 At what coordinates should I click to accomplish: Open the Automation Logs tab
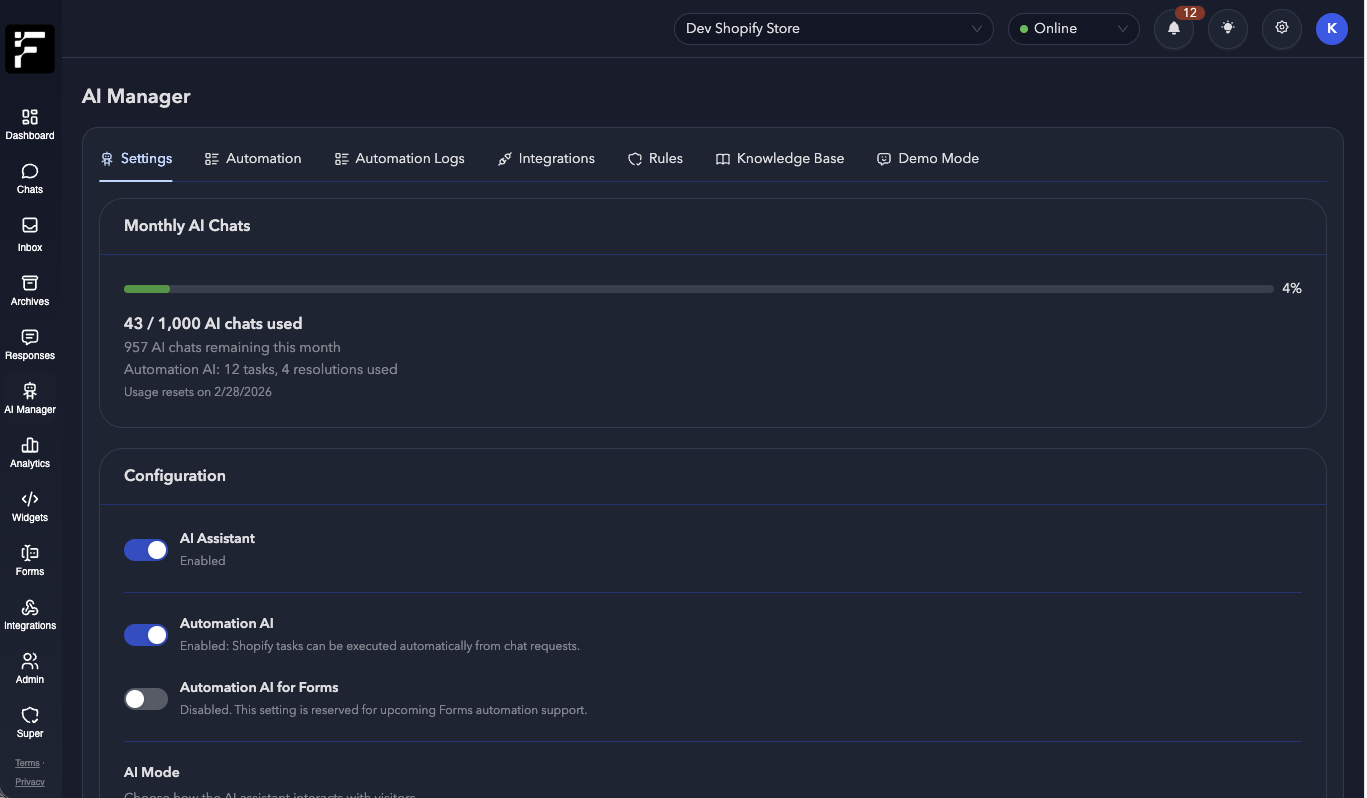tap(399, 158)
